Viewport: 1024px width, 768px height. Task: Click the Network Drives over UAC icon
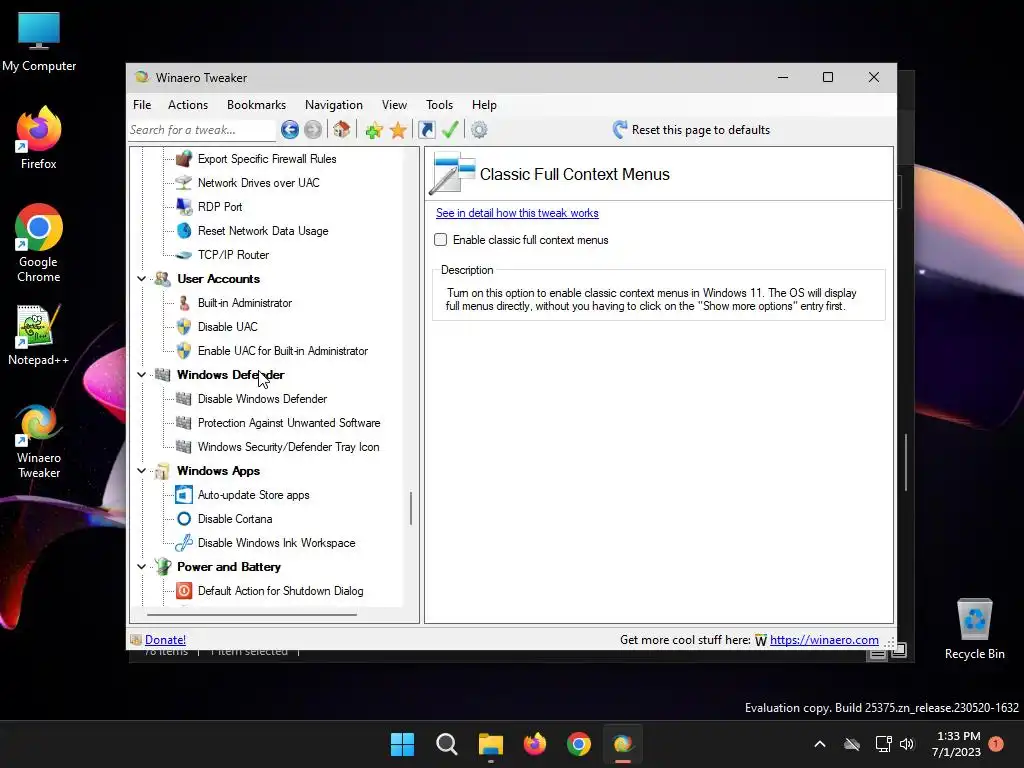pos(184,183)
